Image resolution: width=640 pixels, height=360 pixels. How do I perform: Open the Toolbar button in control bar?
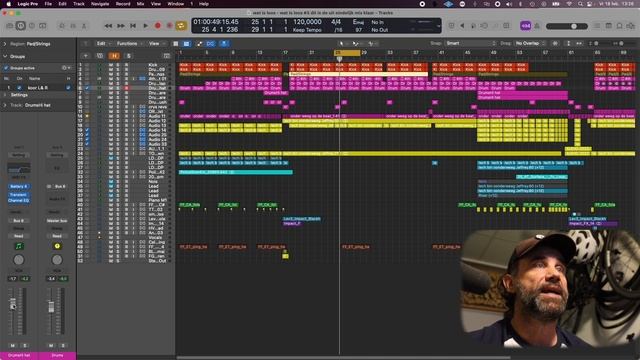pyautogui.click(x=42, y=26)
